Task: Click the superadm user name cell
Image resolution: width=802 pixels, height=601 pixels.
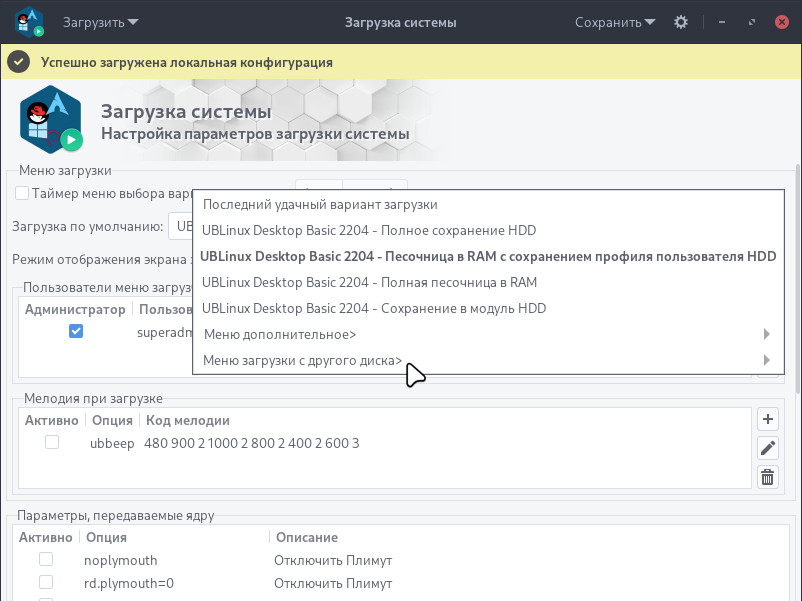Action: [164, 332]
